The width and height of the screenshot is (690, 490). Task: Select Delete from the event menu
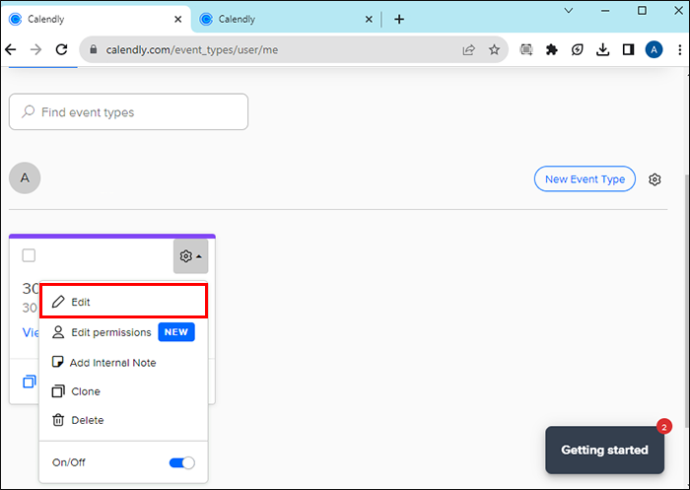pos(123,420)
